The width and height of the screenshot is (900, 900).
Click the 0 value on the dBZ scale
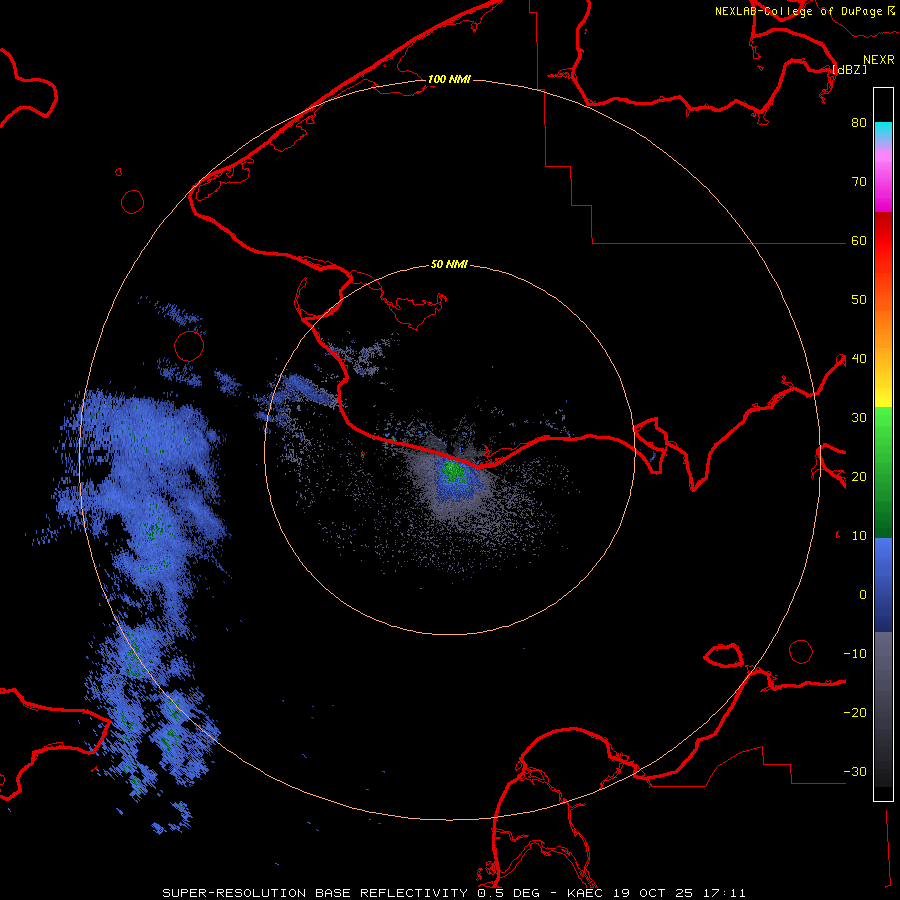click(x=863, y=595)
